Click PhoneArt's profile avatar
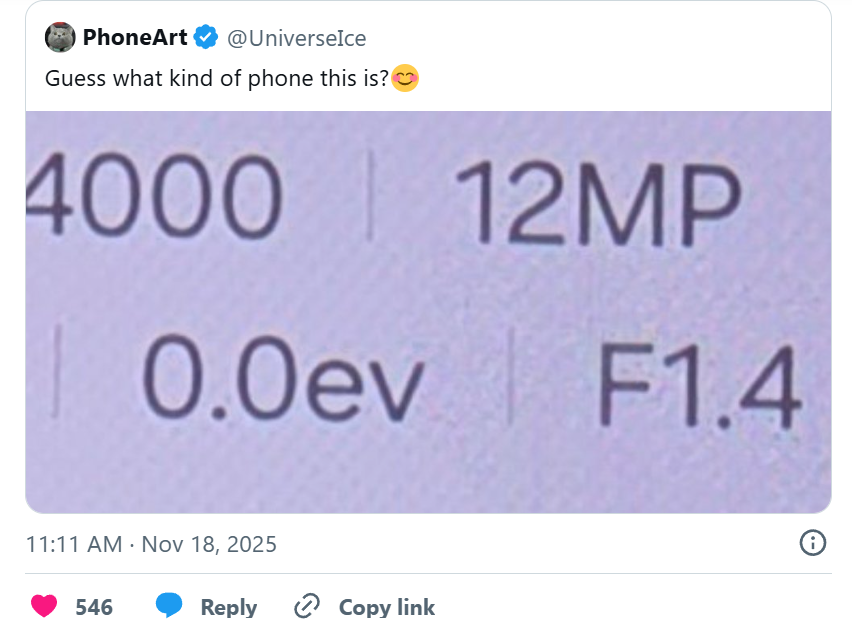The image size is (852, 627). click(60, 37)
